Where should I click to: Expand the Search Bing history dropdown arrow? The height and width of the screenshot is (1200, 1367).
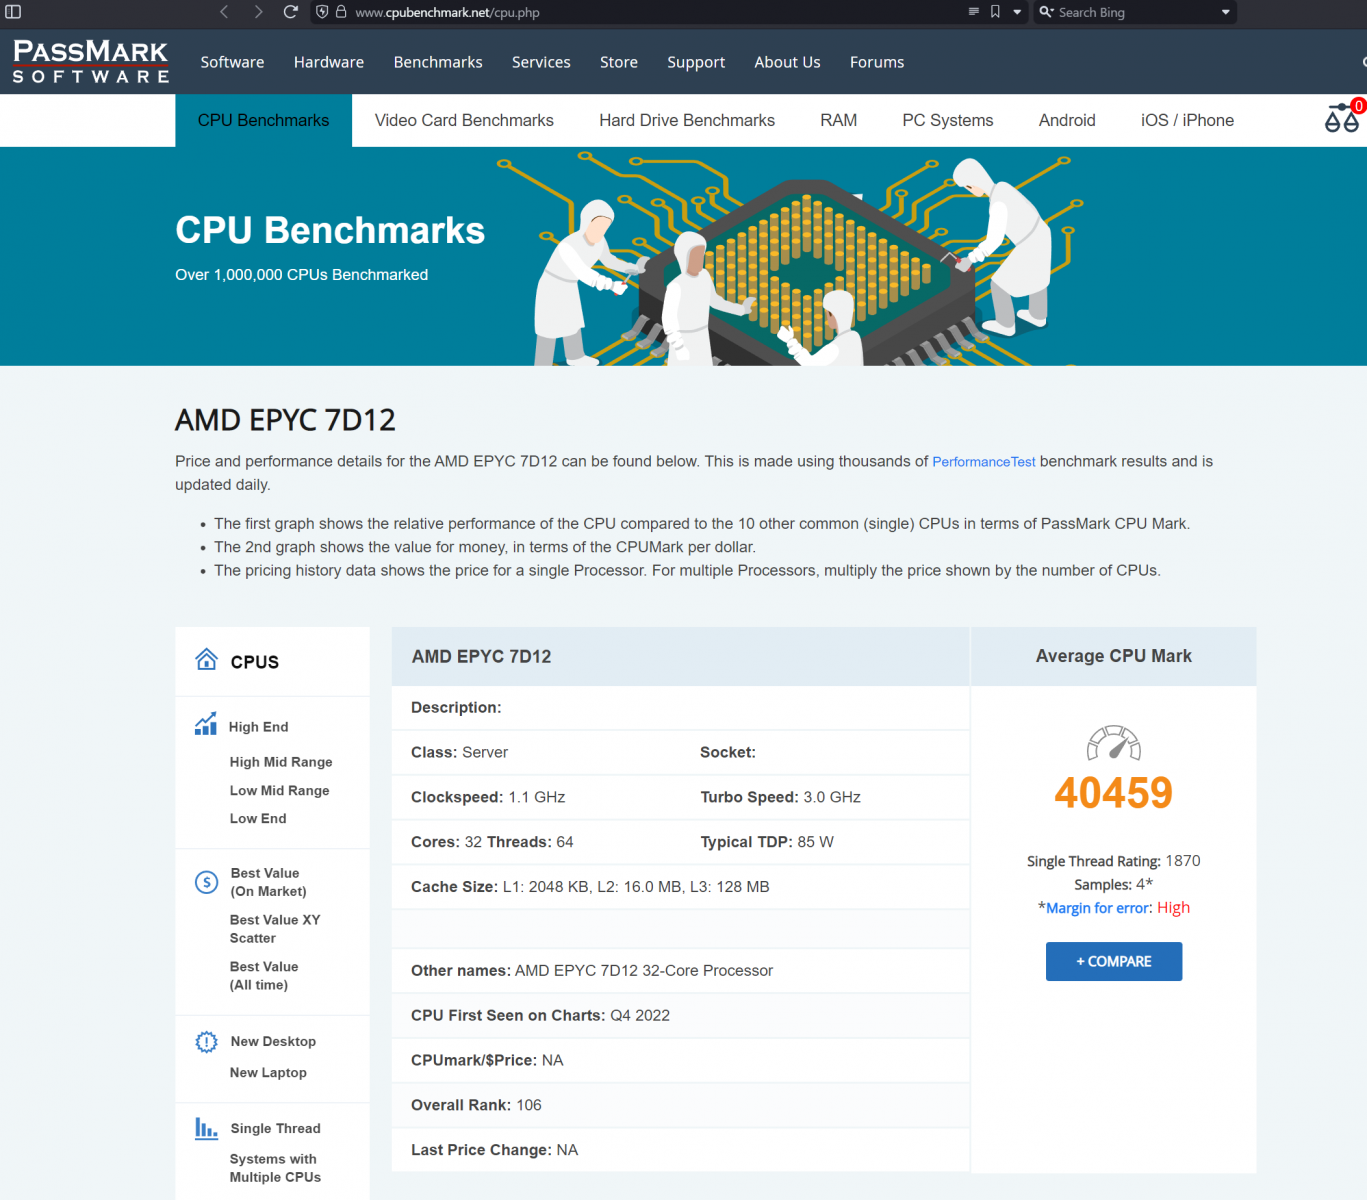(1226, 12)
